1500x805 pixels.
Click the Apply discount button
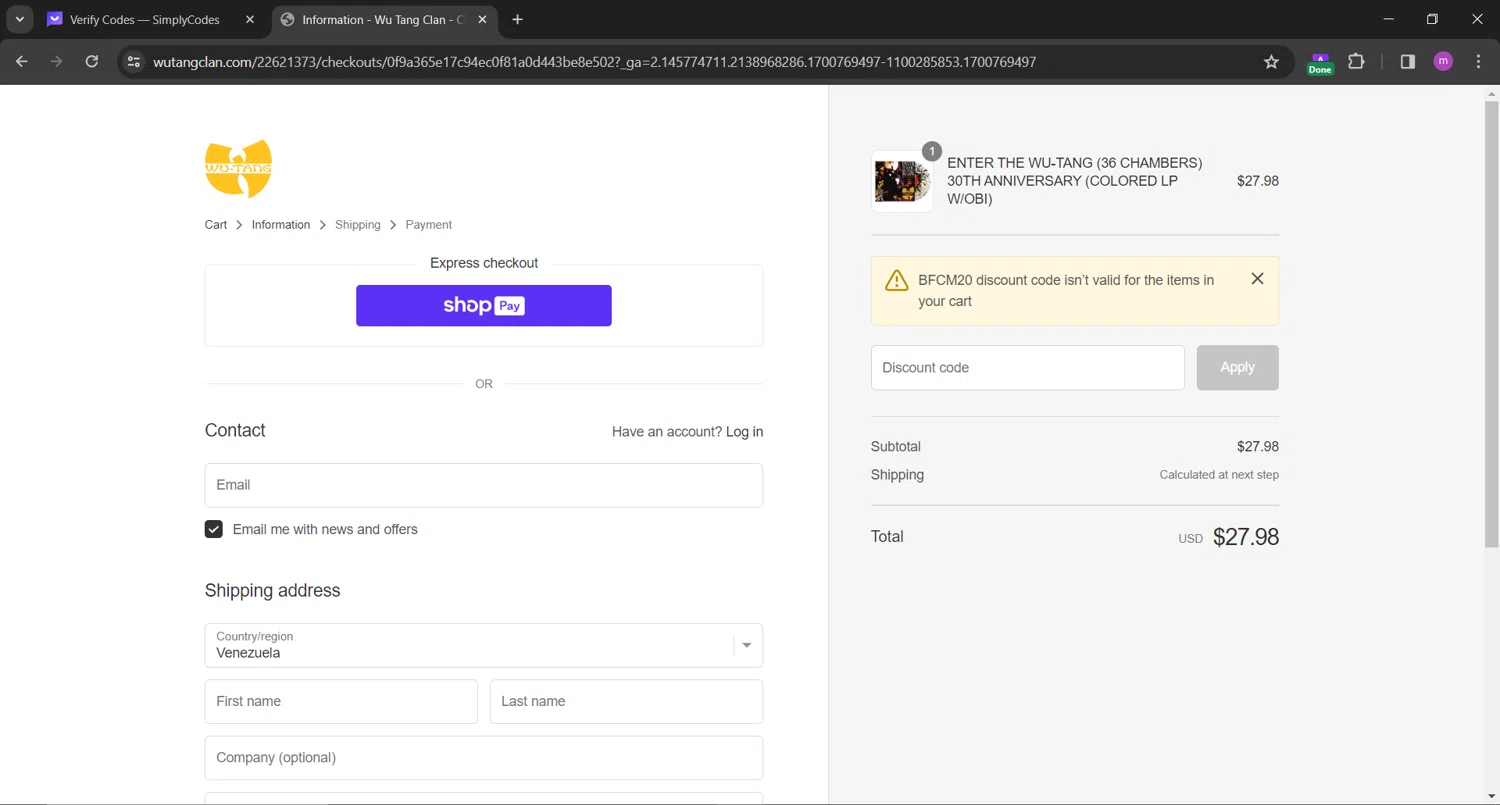(x=1238, y=368)
